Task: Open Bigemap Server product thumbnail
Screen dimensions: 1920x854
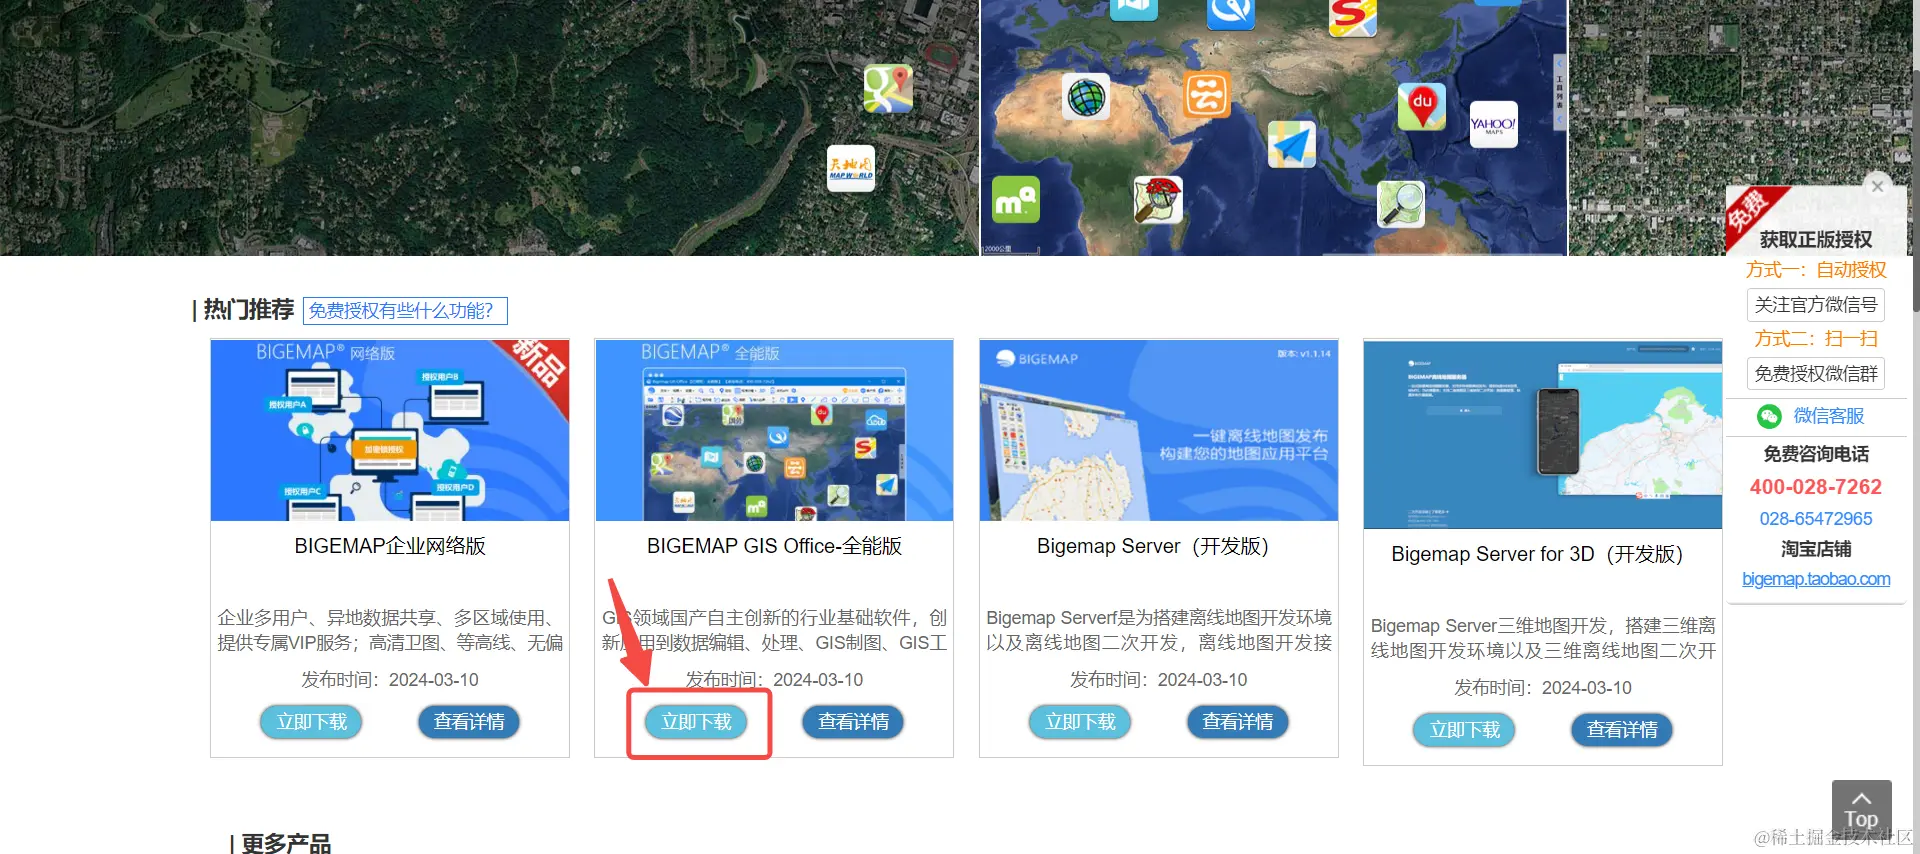Action: coord(1159,430)
